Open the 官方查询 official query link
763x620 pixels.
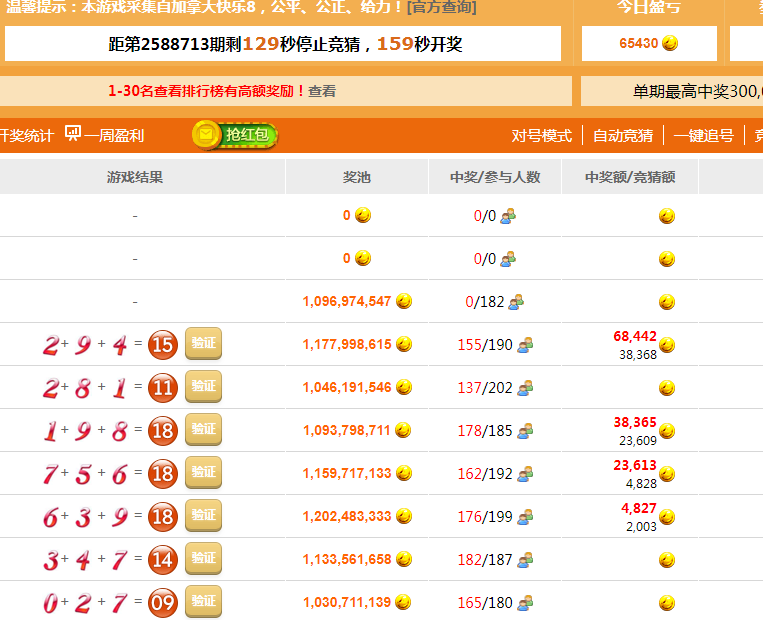[441, 7]
